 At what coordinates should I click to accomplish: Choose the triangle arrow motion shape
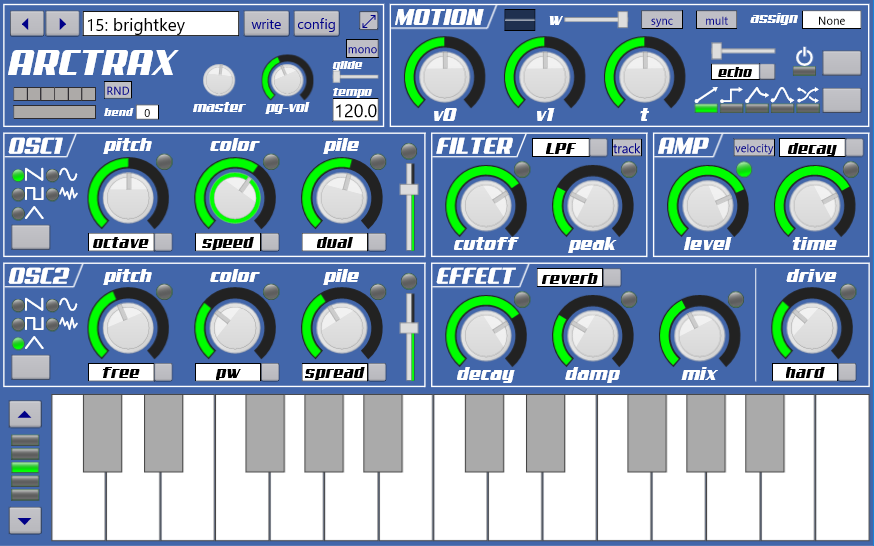[757, 100]
